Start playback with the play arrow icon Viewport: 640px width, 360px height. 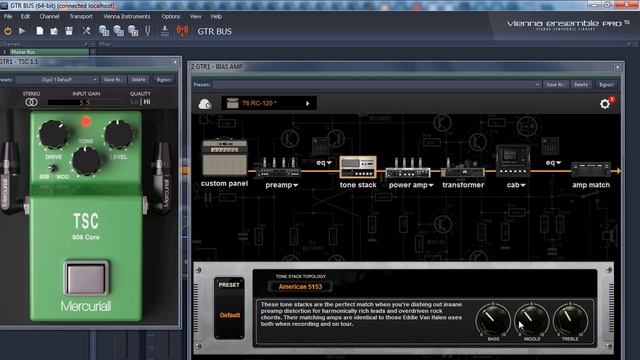click(22, 31)
